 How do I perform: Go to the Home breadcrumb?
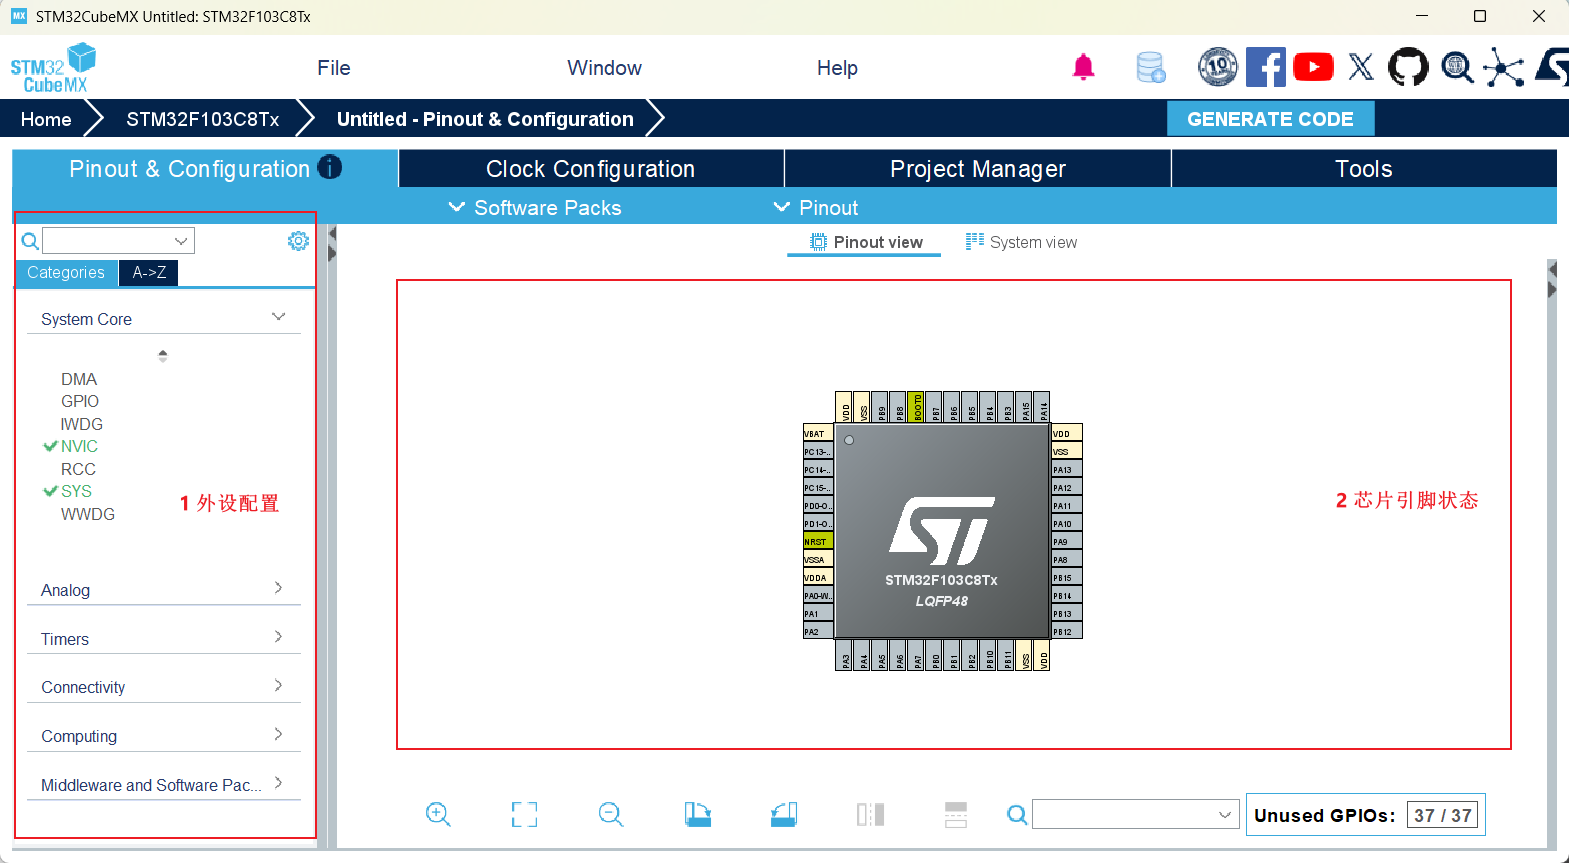tap(46, 119)
